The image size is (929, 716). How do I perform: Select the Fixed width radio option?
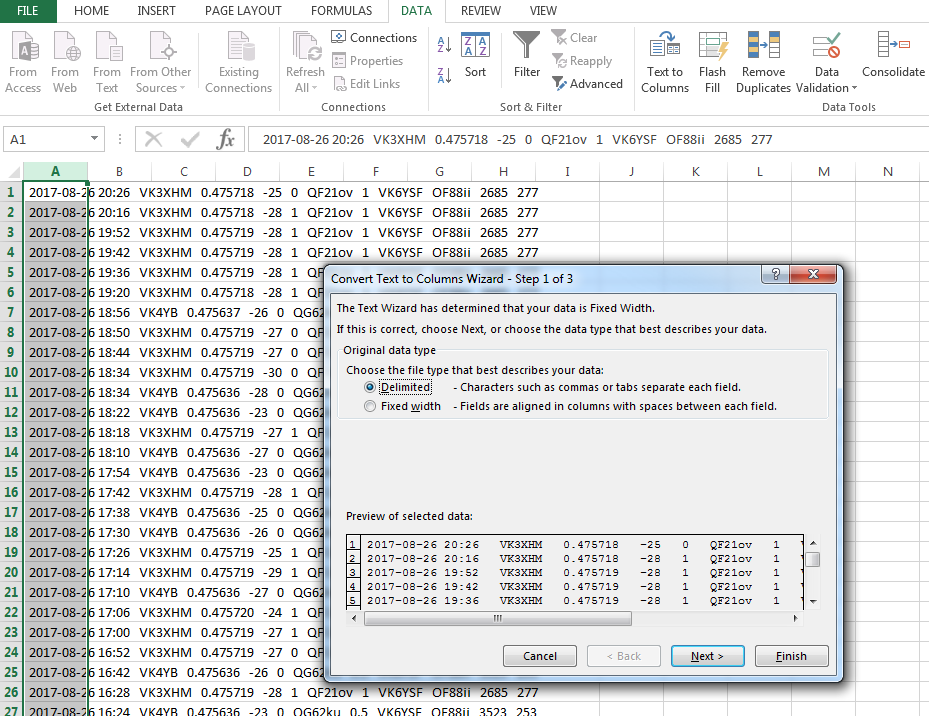coord(371,407)
